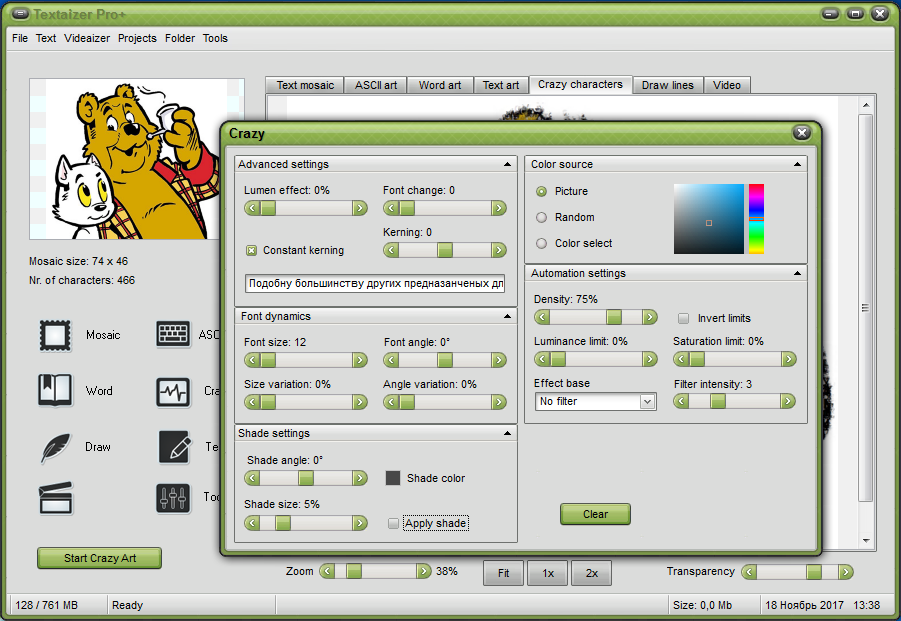
Task: Collapse the Color source section
Action: (x=797, y=164)
